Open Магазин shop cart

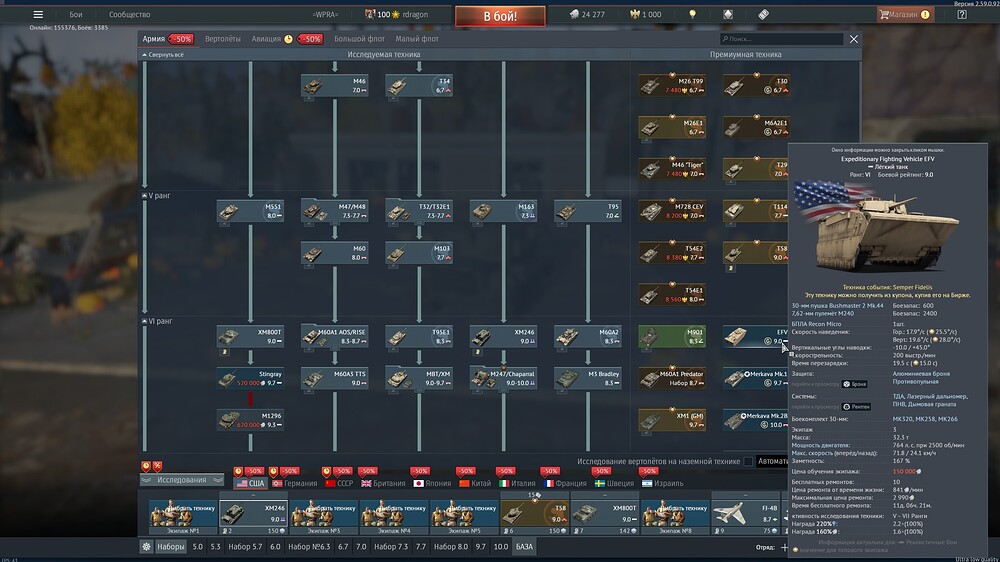905,14
